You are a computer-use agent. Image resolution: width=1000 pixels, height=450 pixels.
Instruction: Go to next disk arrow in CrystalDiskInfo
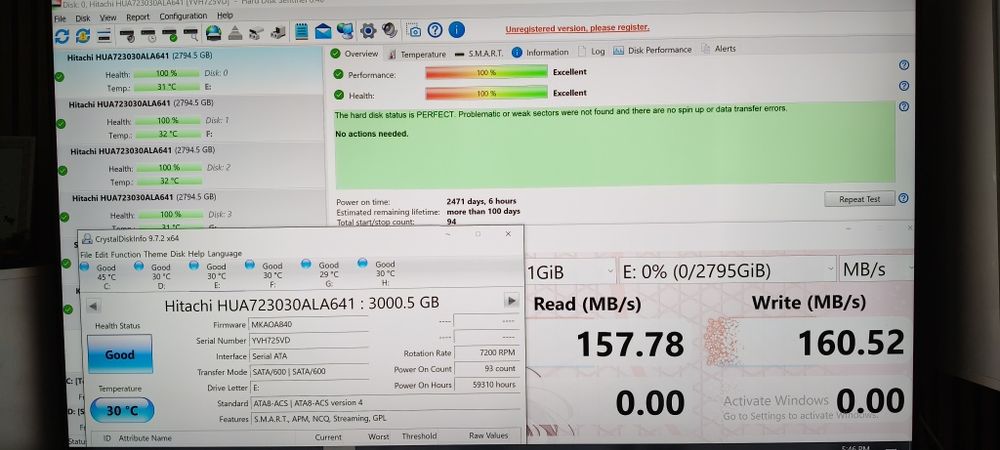point(511,300)
